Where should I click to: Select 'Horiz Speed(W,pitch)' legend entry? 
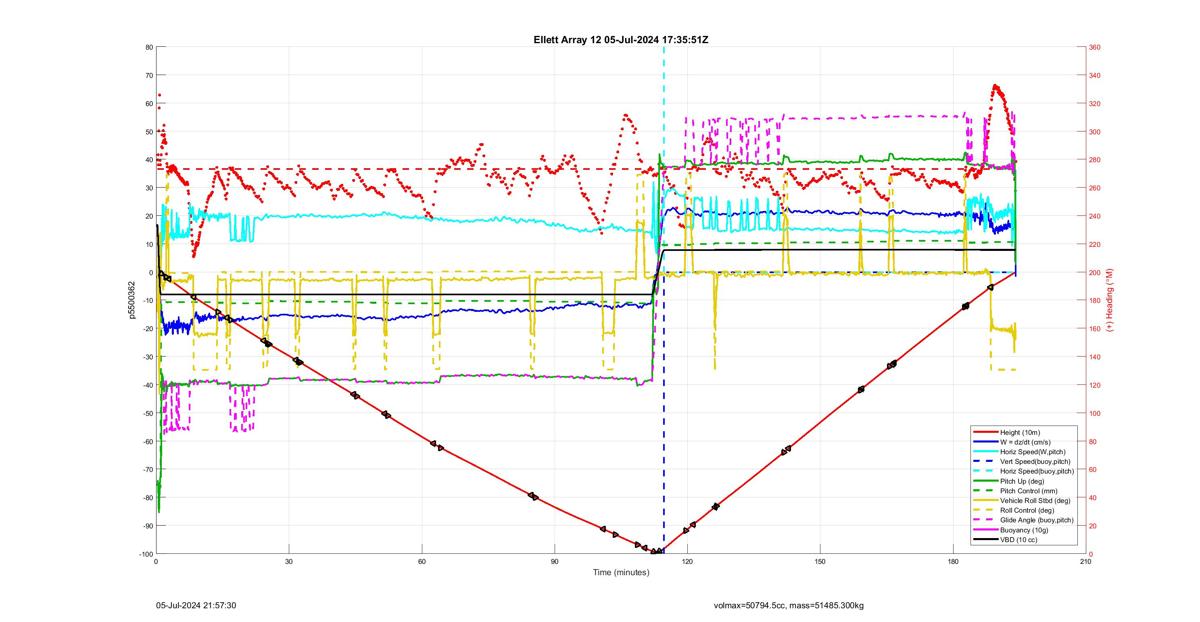[x=1034, y=452]
